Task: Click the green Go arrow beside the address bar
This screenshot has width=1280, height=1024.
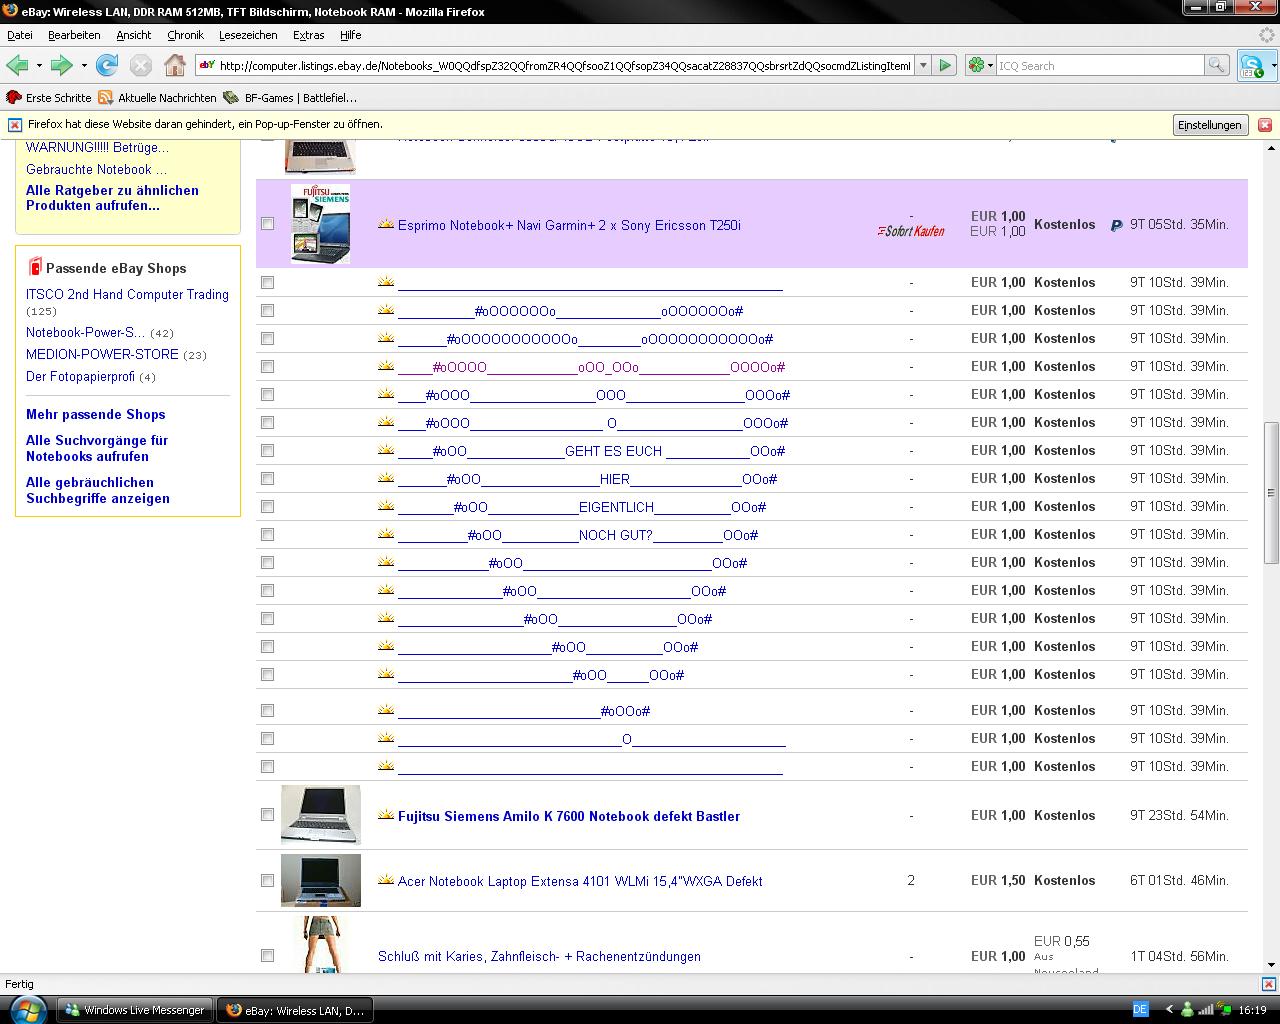Action: [945, 65]
